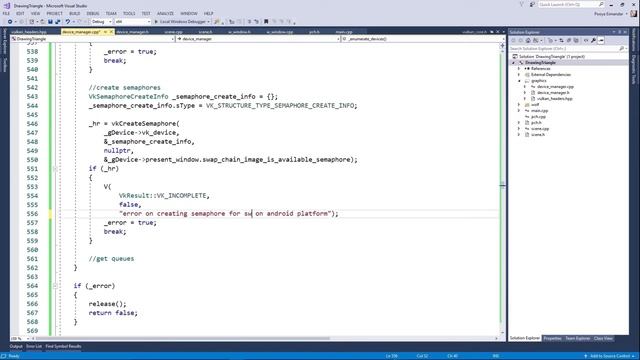The image size is (640, 360).
Task: Click View Code icon in Solution Explorer
Action: (586, 40)
